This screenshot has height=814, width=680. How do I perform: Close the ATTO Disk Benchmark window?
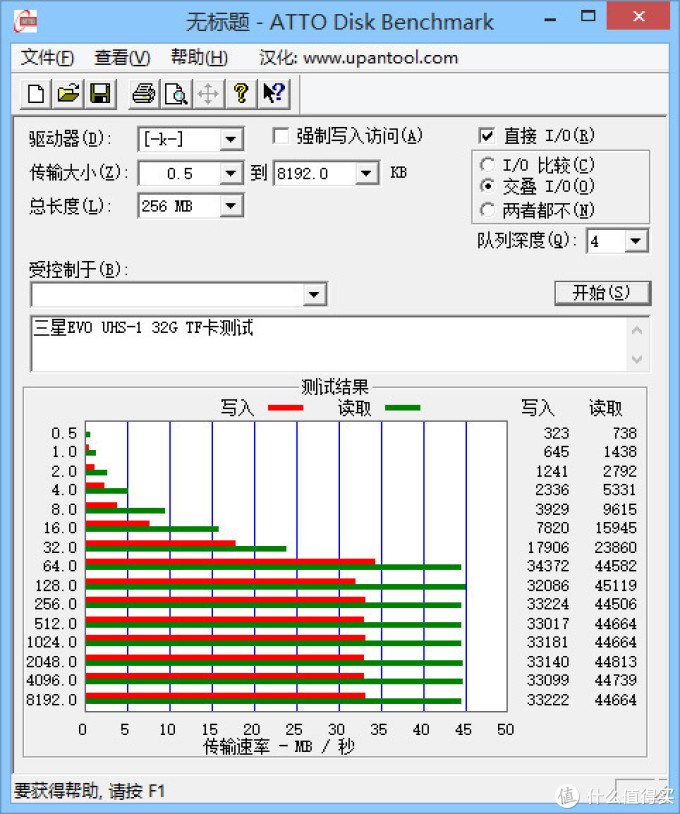click(638, 17)
